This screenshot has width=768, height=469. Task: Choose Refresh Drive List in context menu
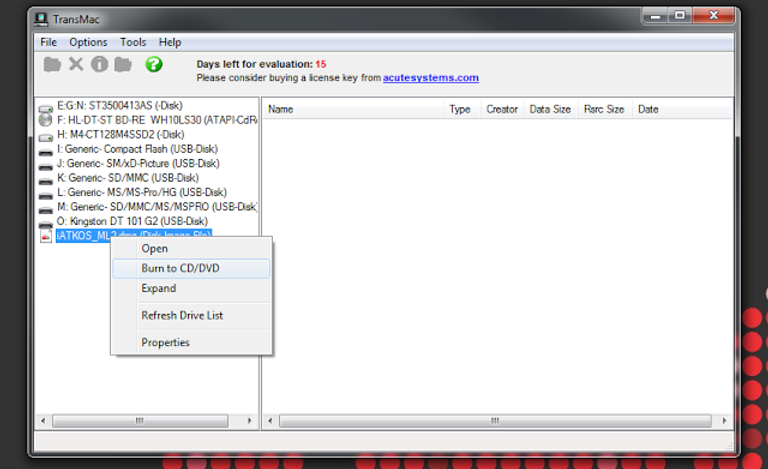click(x=191, y=315)
